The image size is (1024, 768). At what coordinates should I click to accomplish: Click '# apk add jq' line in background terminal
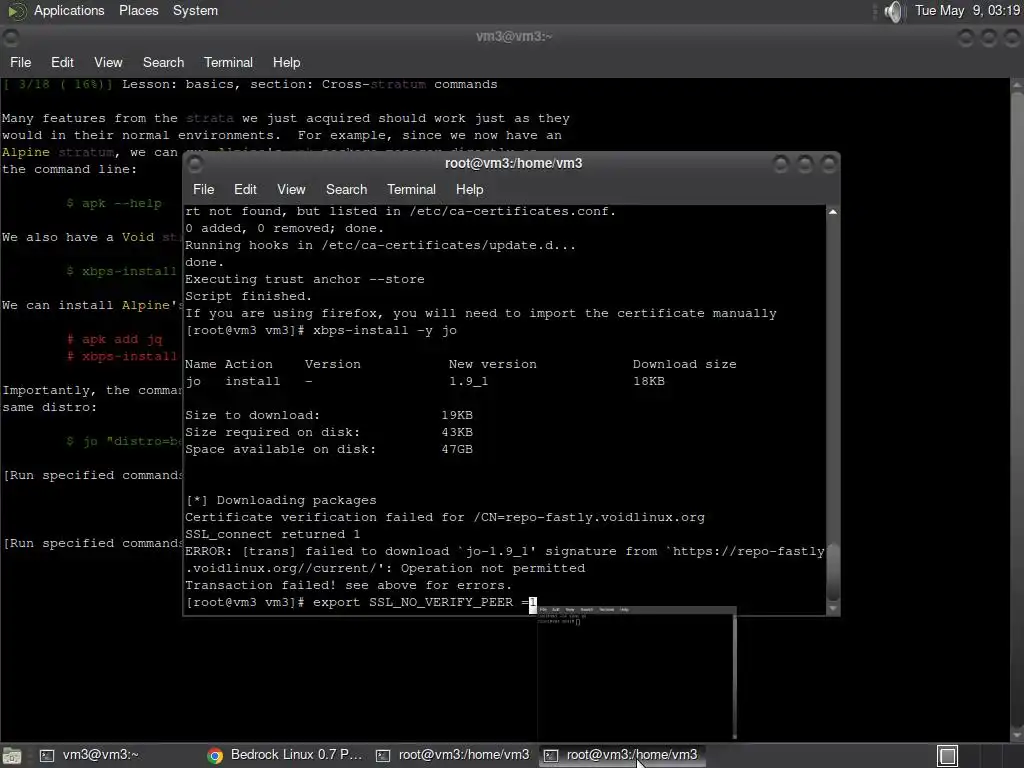click(x=114, y=339)
